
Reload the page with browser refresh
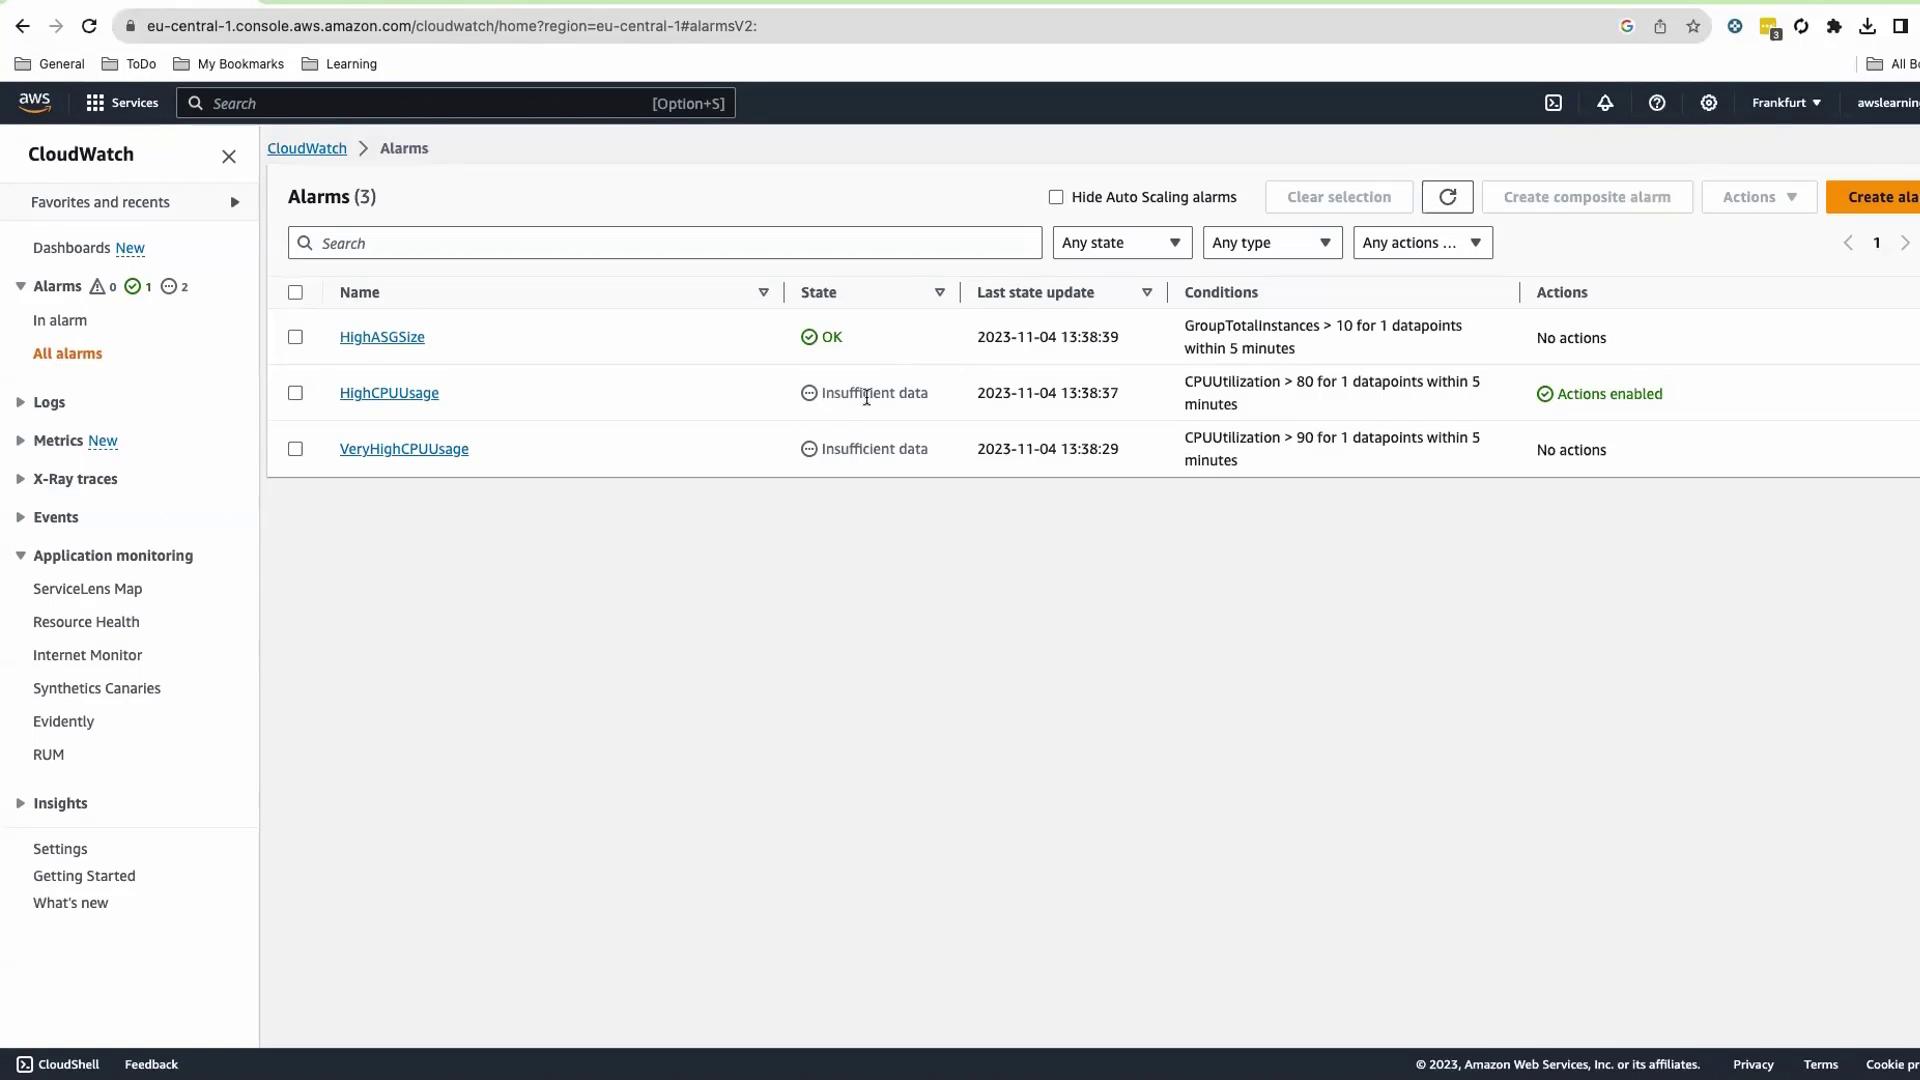tap(89, 26)
